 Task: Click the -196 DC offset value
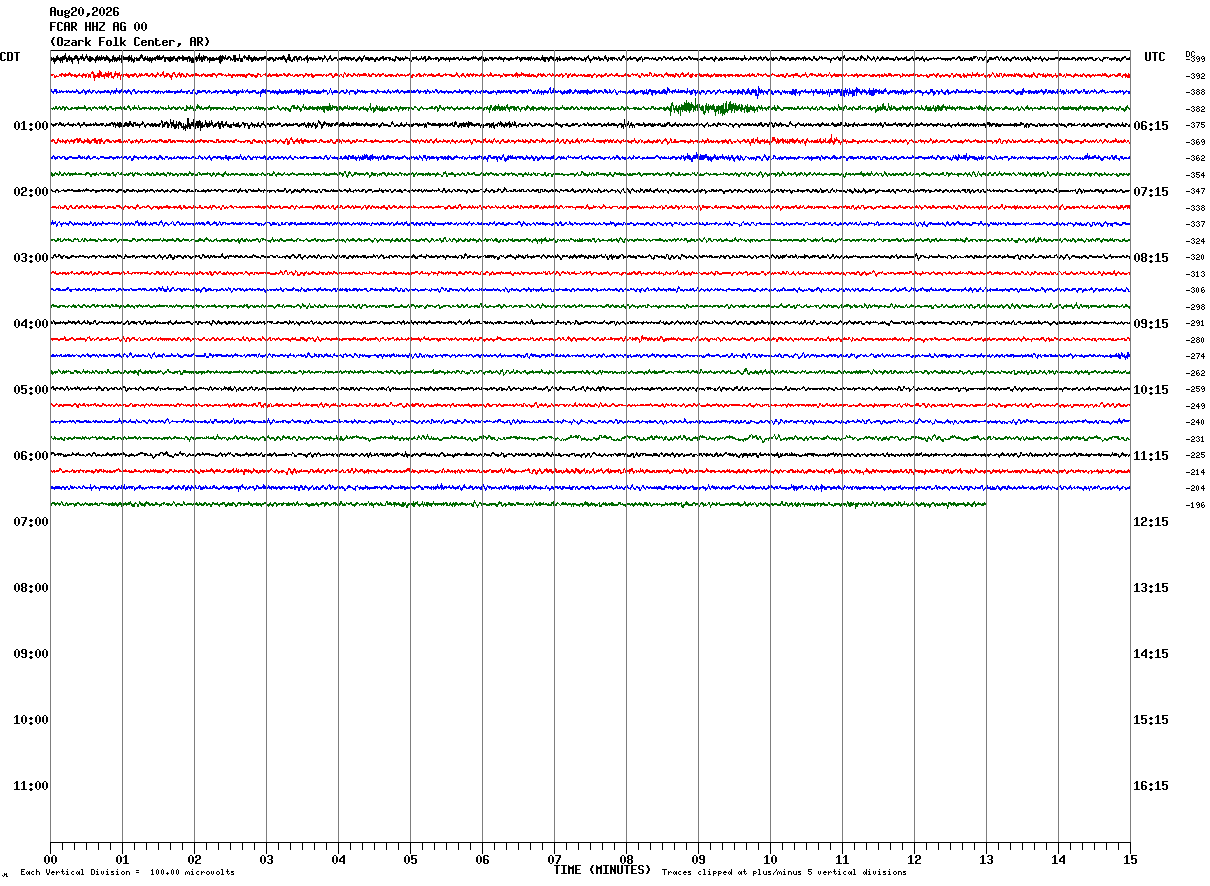pyautogui.click(x=1195, y=505)
